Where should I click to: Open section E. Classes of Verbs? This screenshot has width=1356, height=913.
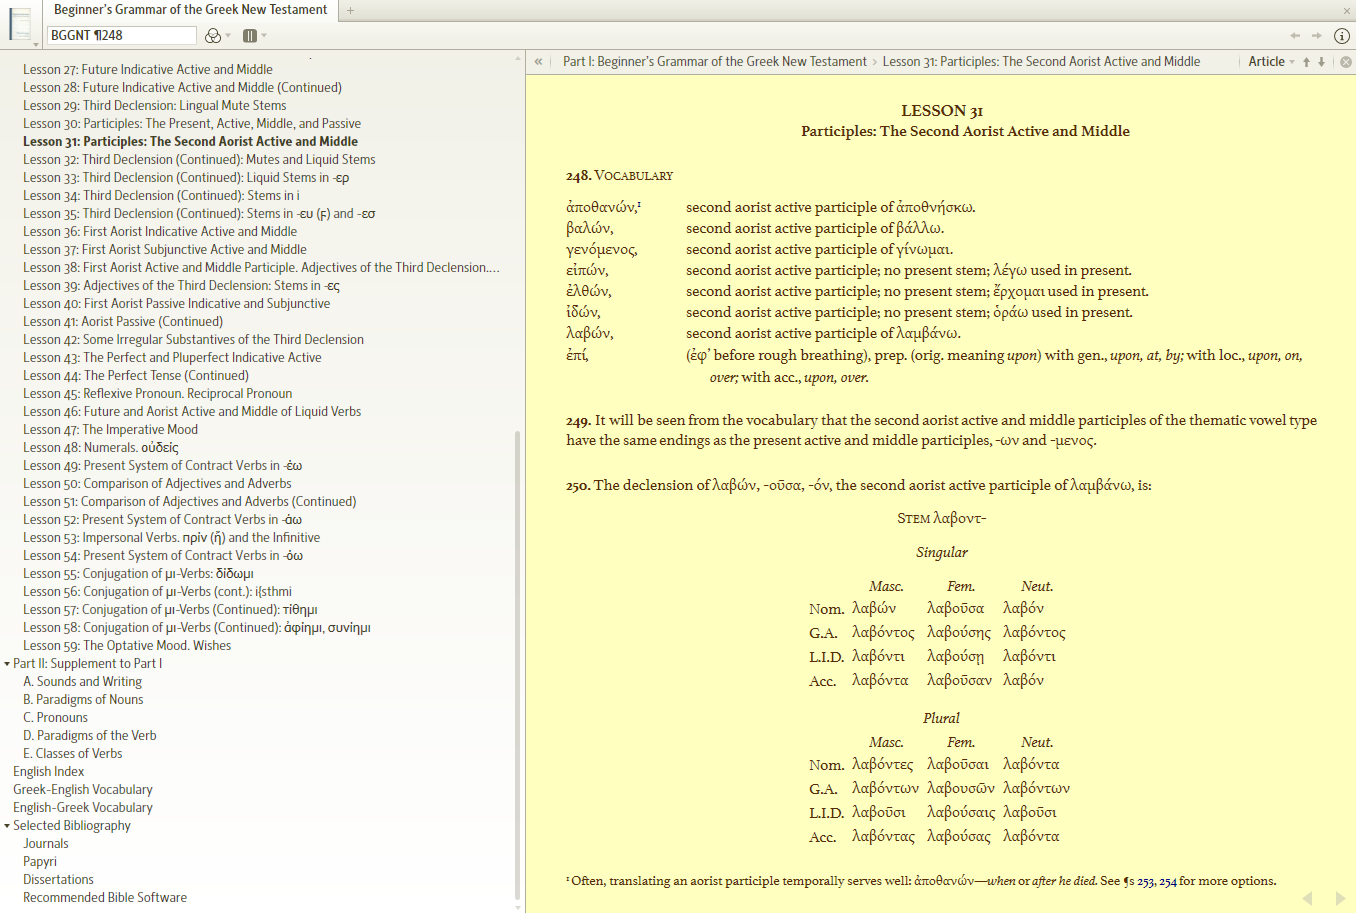[x=73, y=754]
